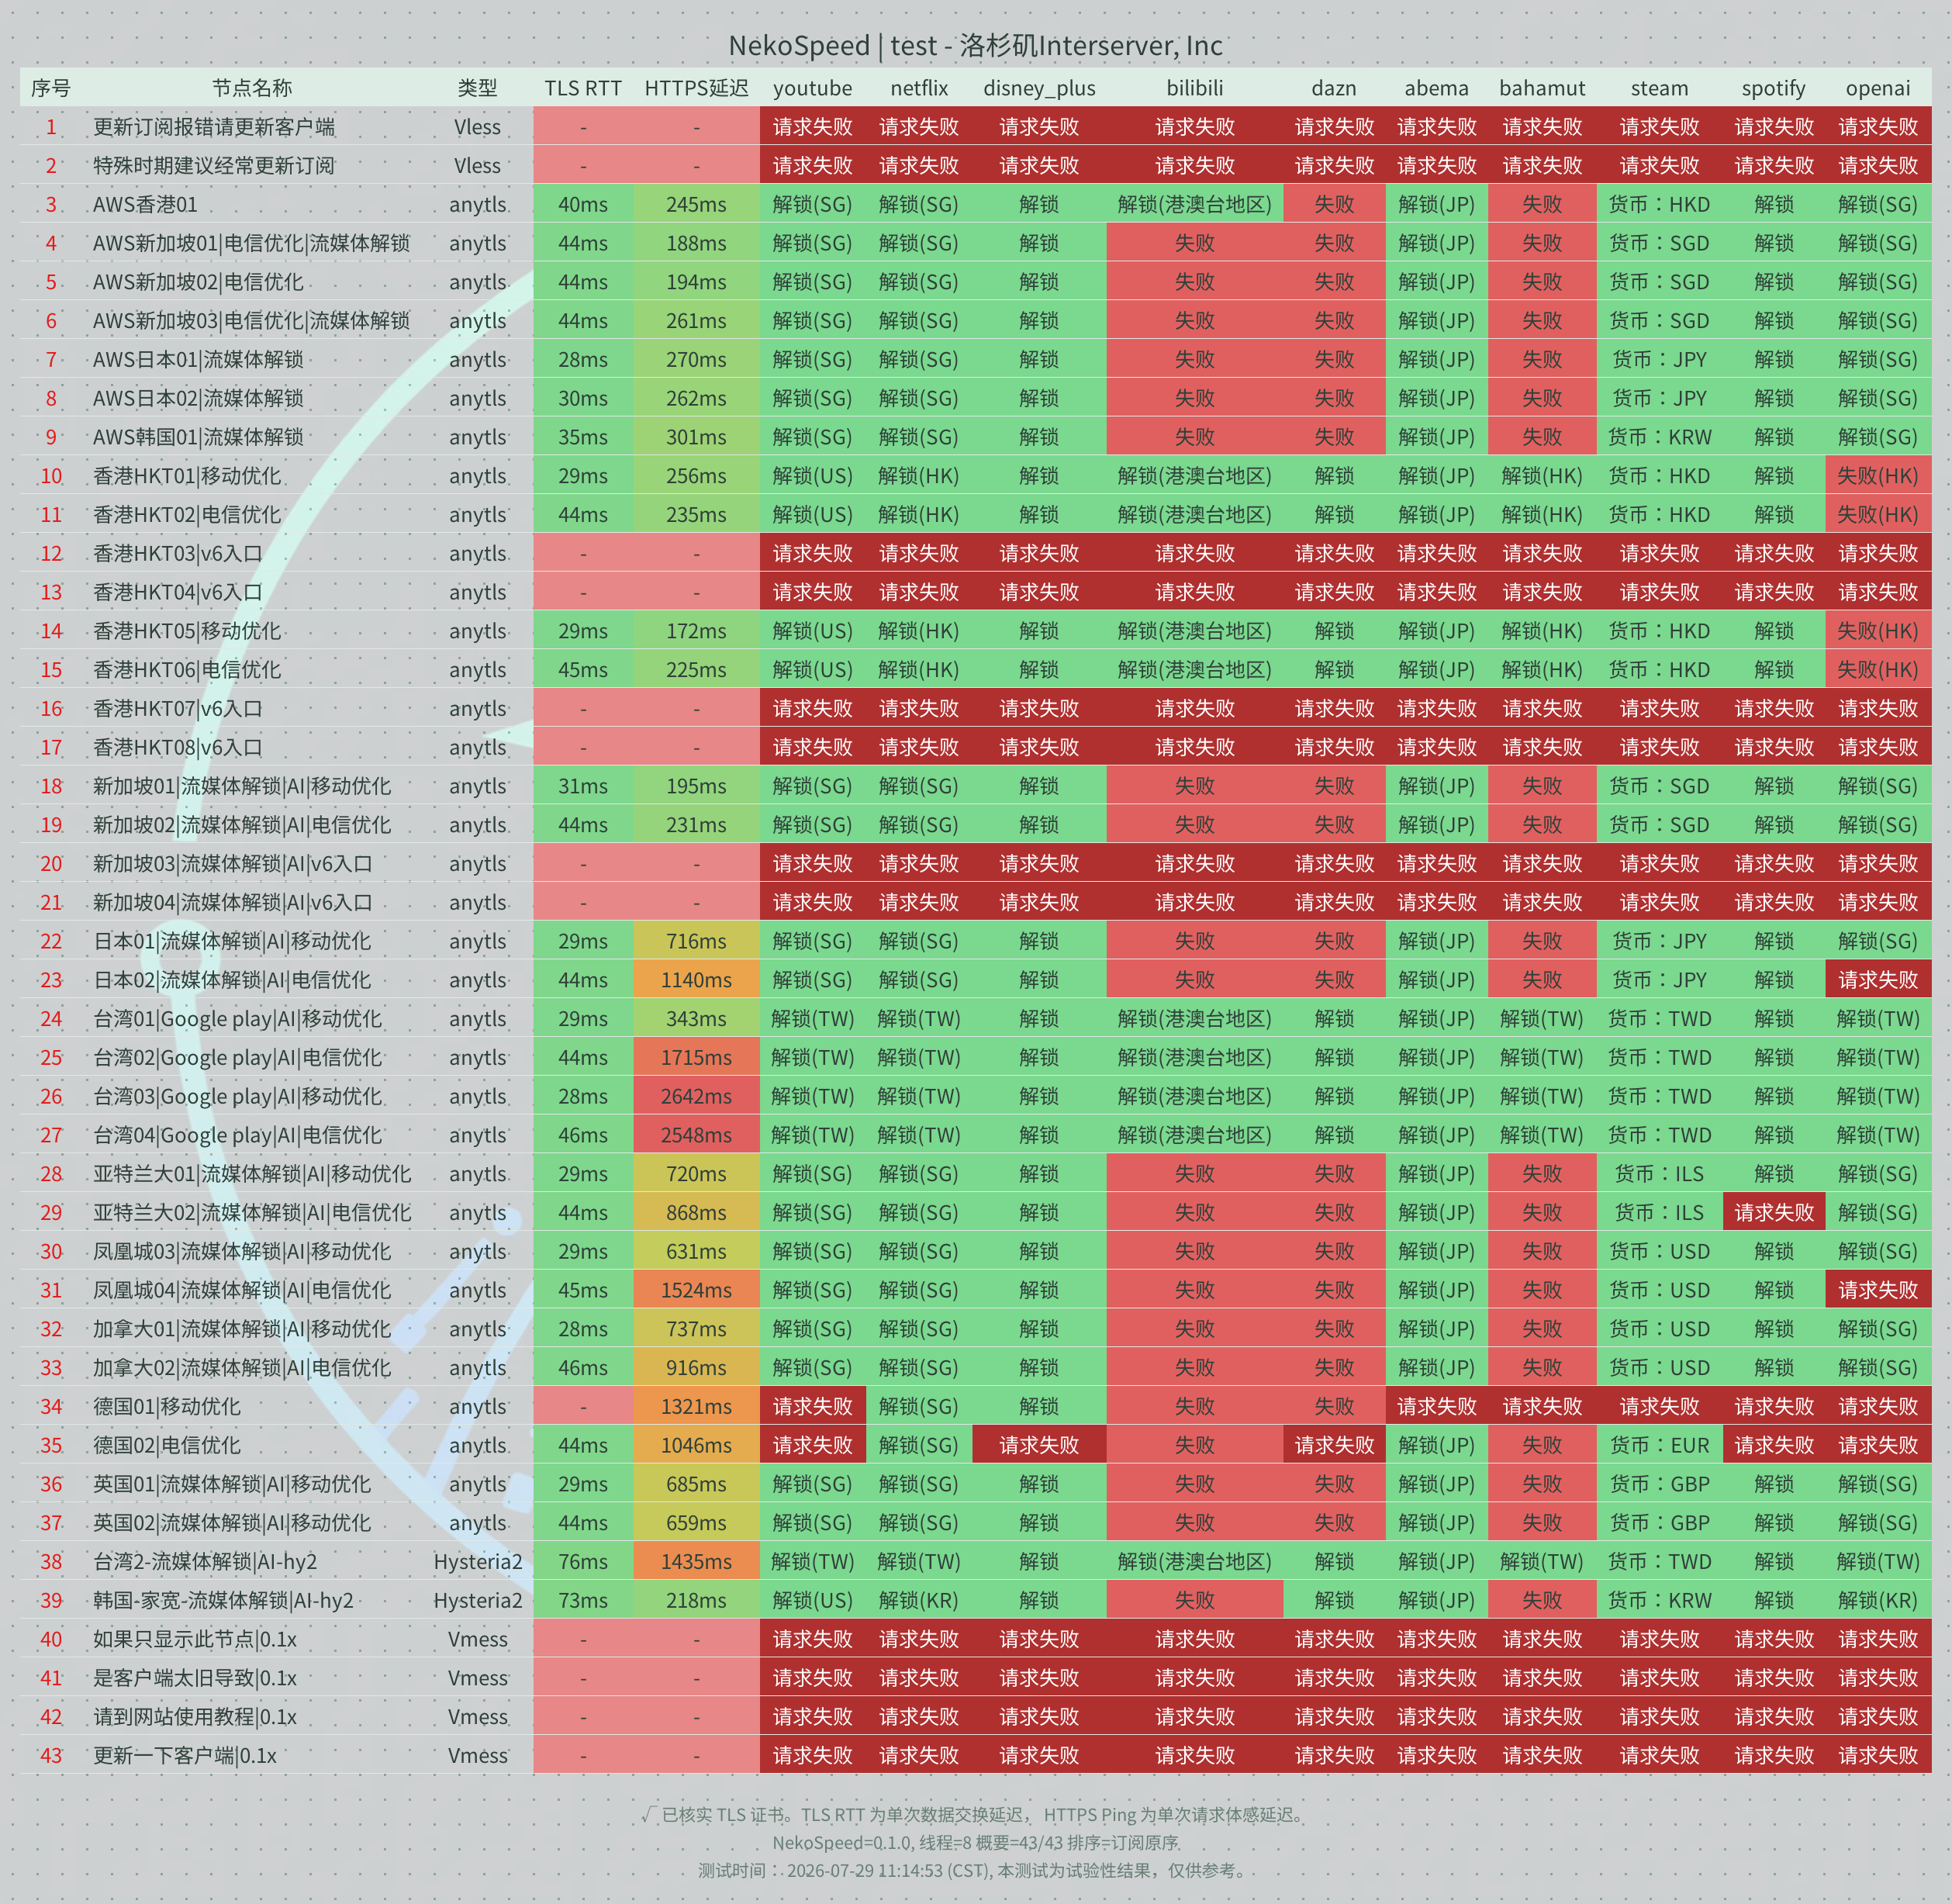Image resolution: width=1952 pixels, height=1904 pixels.
Task: Click the '172ms' latency cell
Action: 696,631
